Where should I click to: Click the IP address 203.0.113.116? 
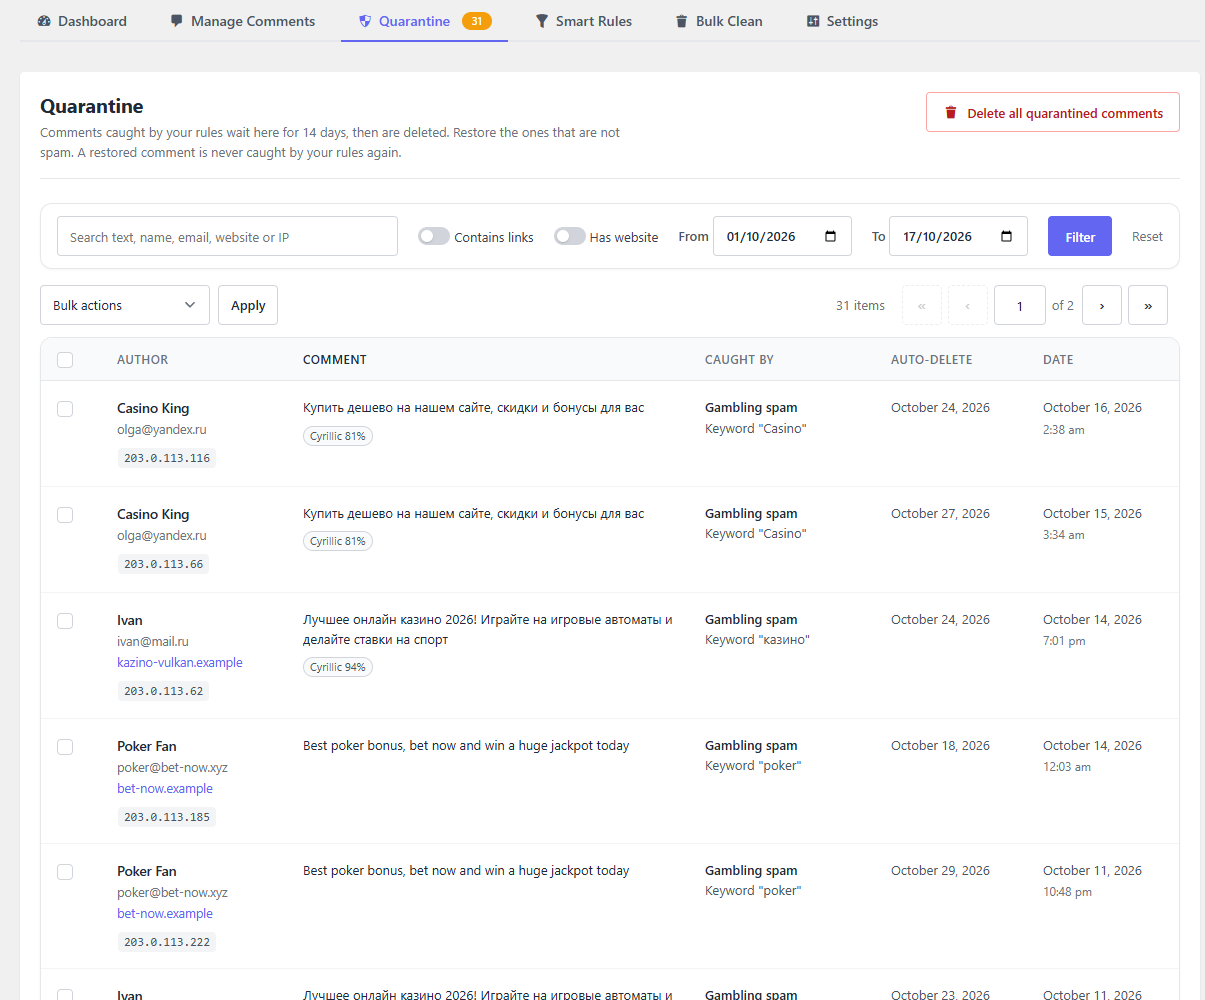pyautogui.click(x=167, y=458)
